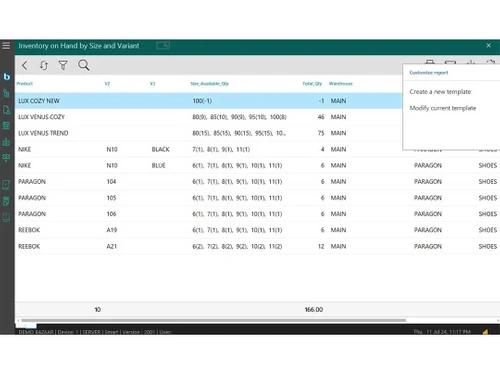Click variant code 106
Viewport: 500px width, 375px height.
[x=111, y=214]
